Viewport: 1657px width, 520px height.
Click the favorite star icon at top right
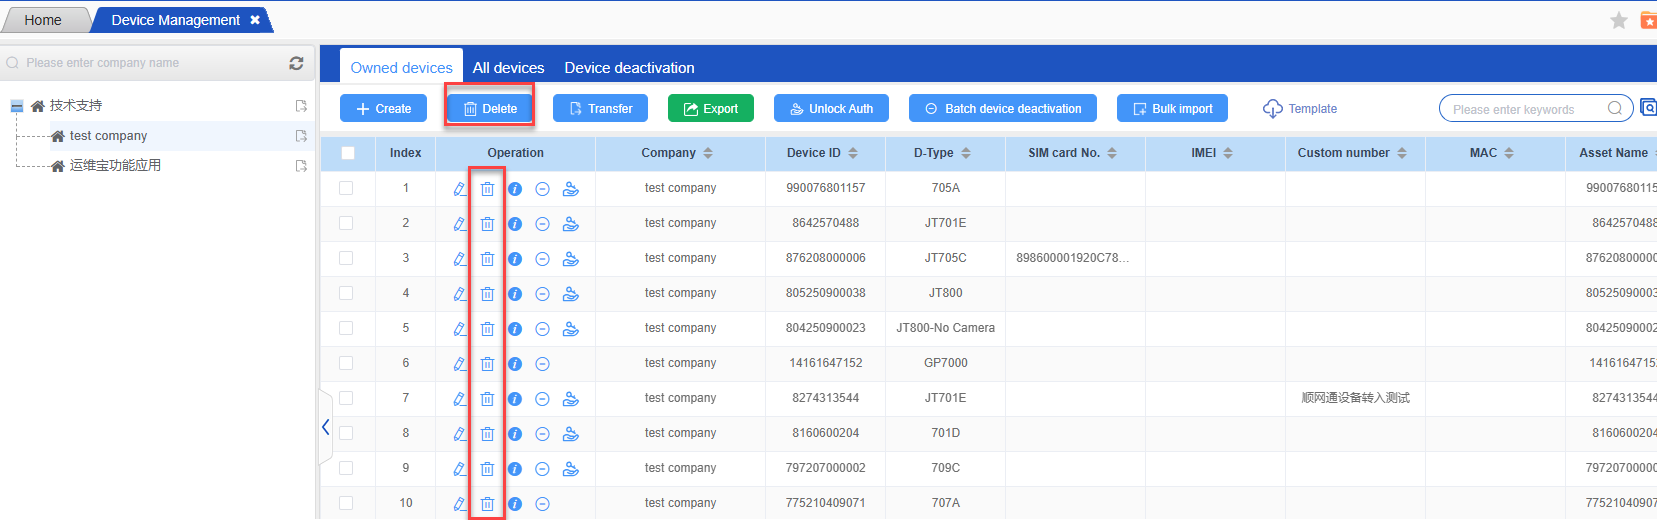(x=1619, y=21)
